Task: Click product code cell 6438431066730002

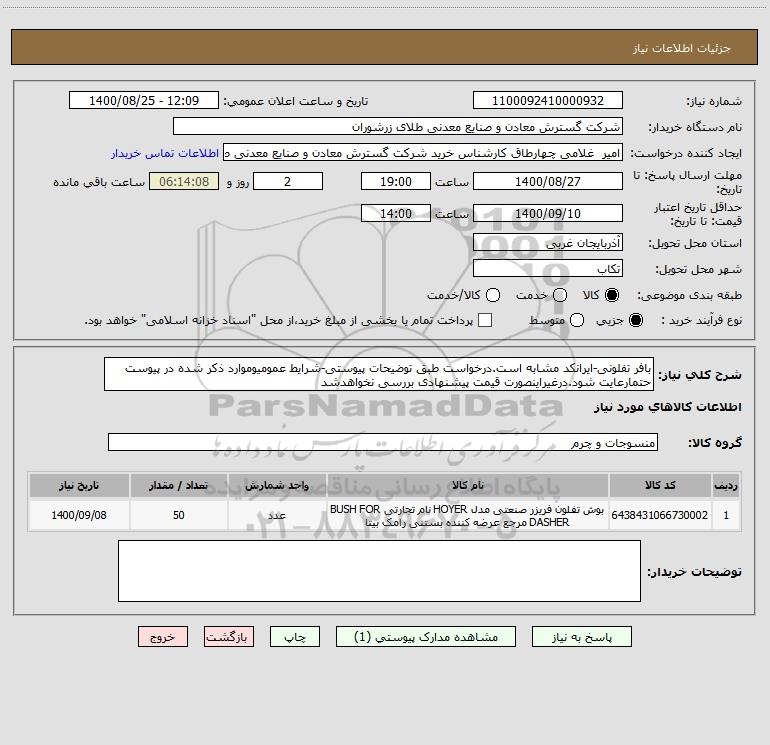Action: pos(660,515)
